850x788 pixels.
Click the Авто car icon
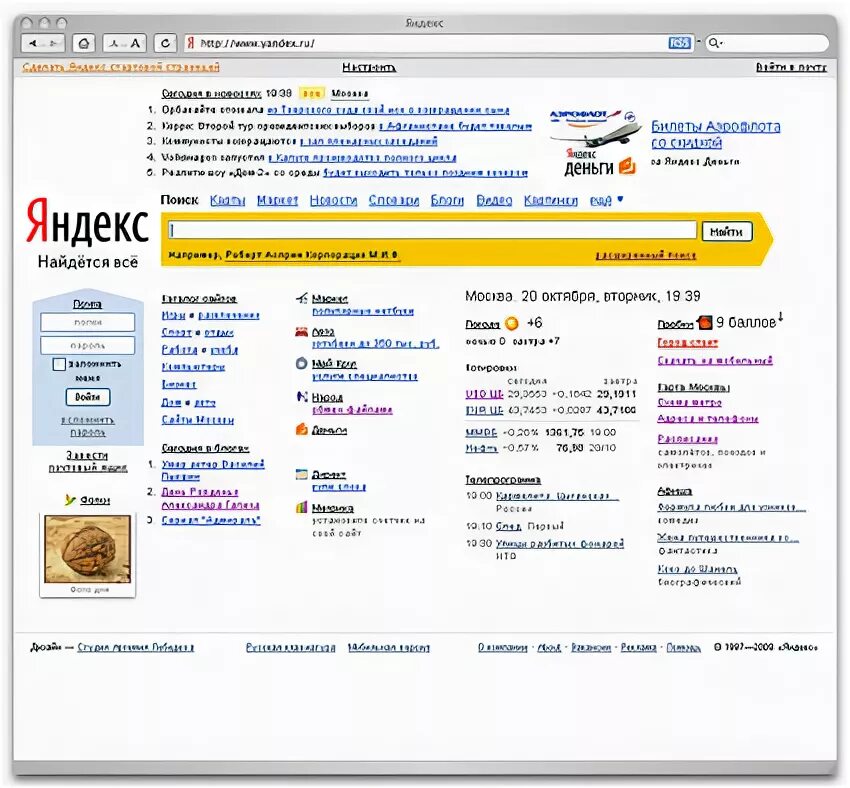tap(301, 332)
